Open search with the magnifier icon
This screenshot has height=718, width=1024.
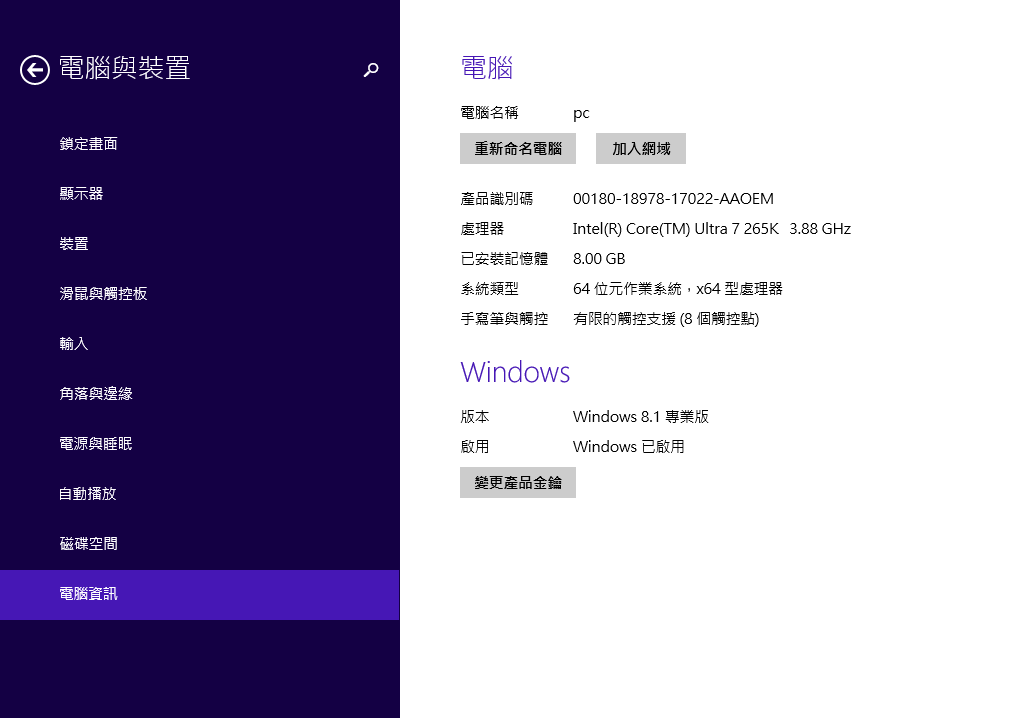point(371,69)
